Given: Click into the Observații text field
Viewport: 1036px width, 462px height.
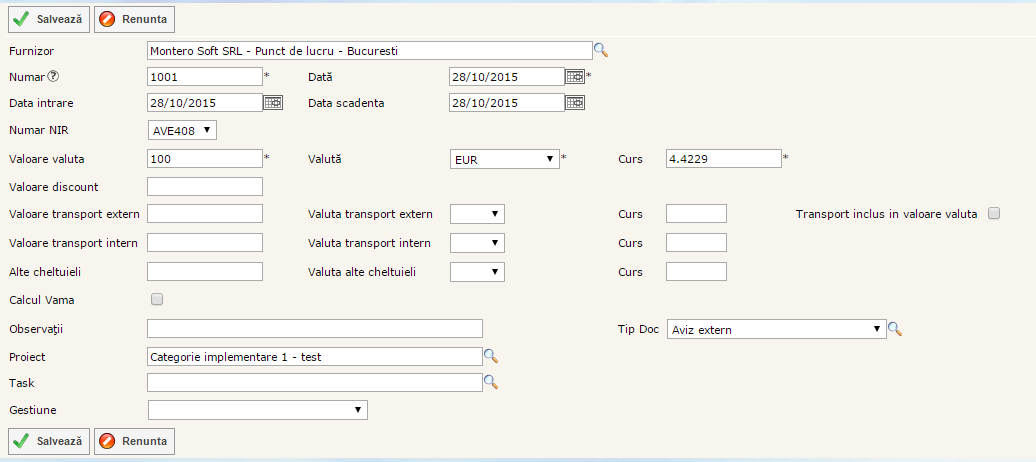Looking at the screenshot, I should (315, 329).
